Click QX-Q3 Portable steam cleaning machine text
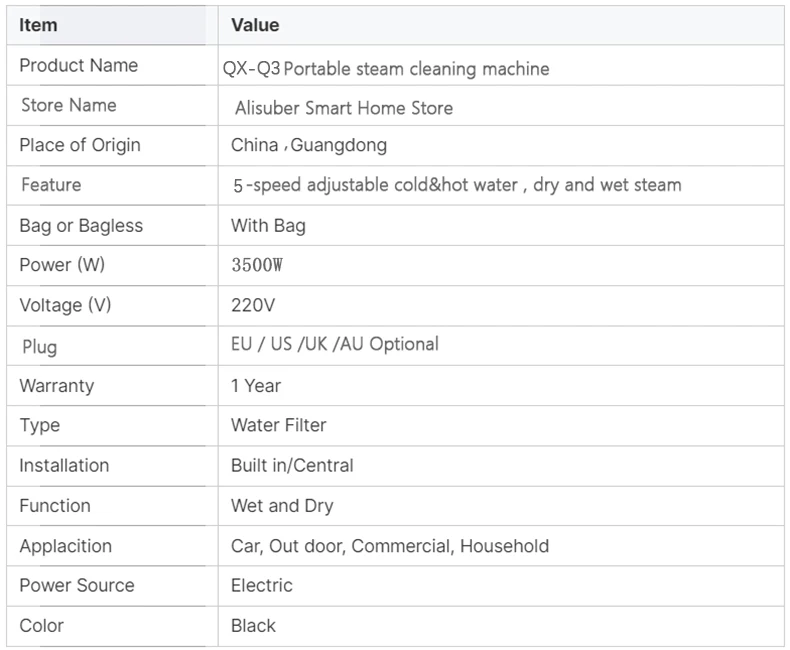Image resolution: width=790 pixels, height=650 pixels. pyautogui.click(x=386, y=69)
